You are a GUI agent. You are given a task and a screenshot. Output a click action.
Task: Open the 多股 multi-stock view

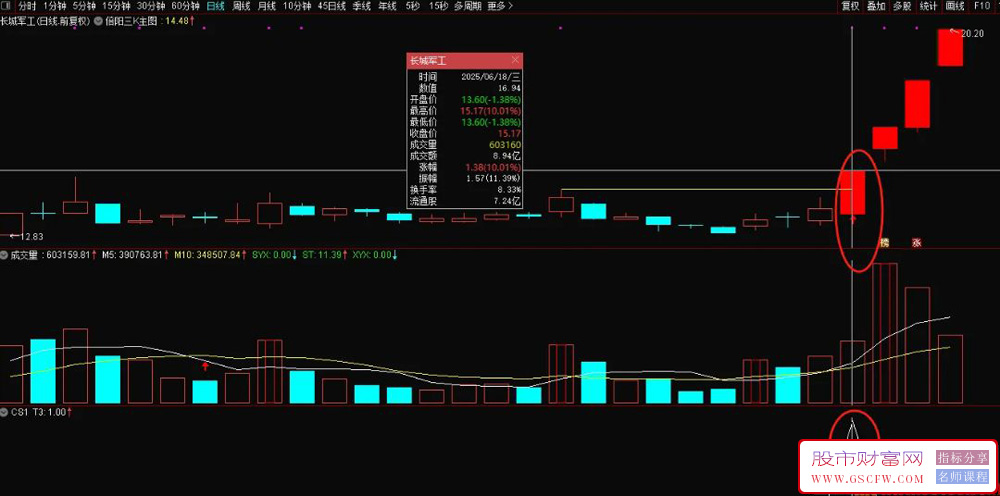[x=902, y=6]
